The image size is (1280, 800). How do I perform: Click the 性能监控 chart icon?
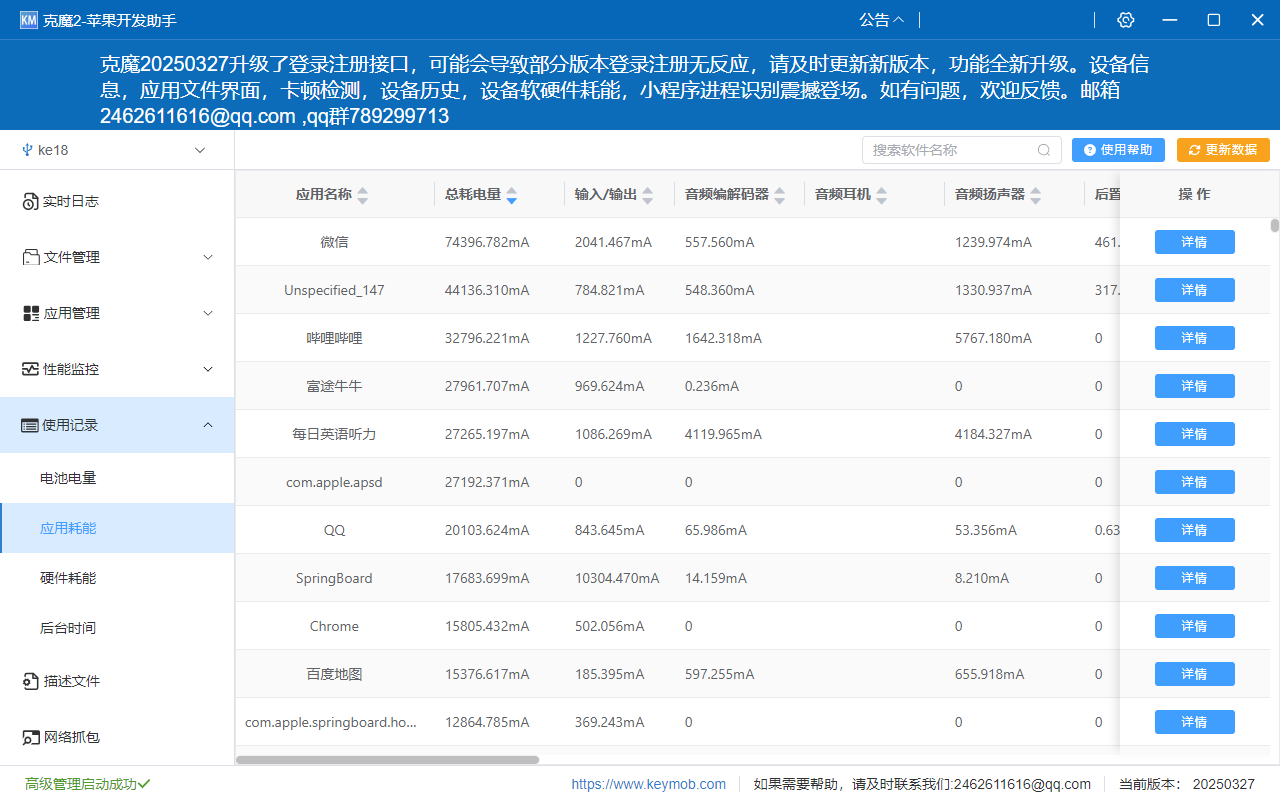click(x=30, y=369)
